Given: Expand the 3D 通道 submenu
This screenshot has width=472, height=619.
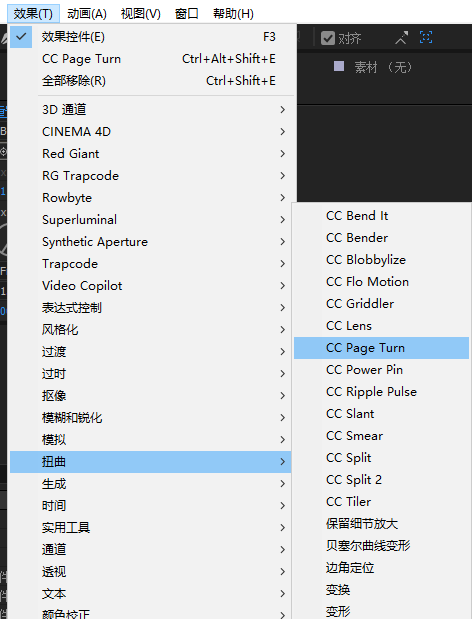Looking at the screenshot, I should 150,109.
